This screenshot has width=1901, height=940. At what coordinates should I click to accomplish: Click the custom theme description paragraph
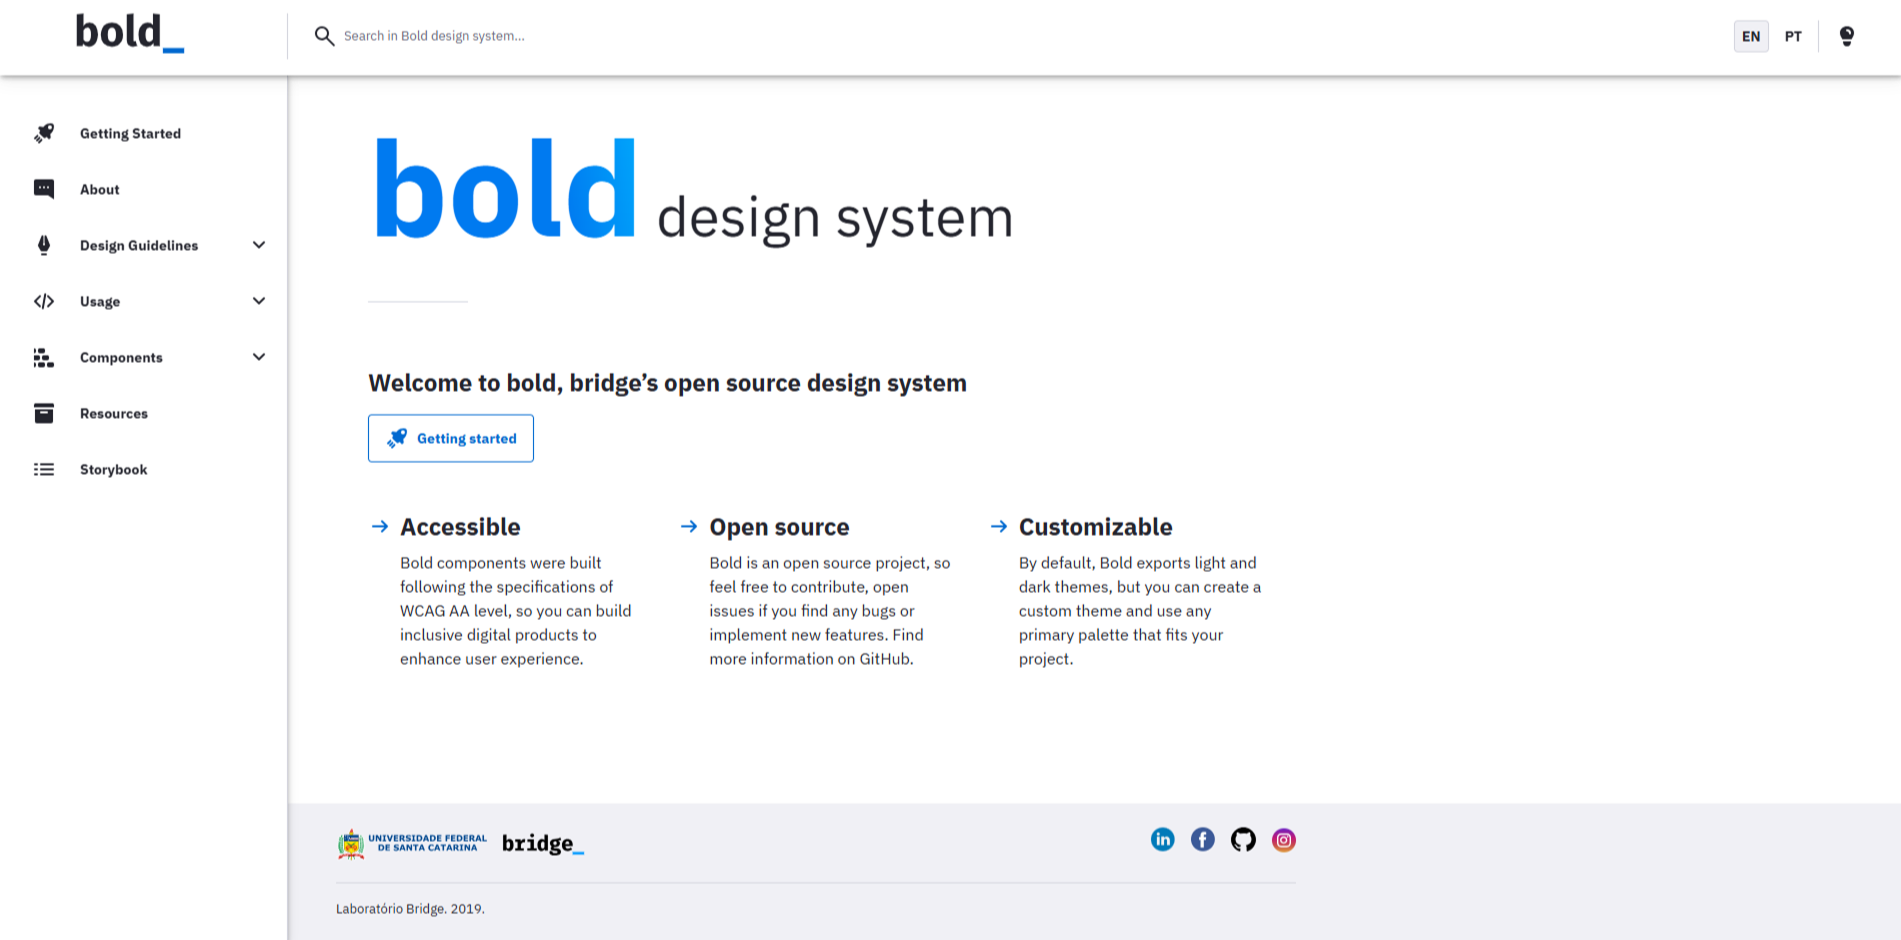[x=1140, y=611]
